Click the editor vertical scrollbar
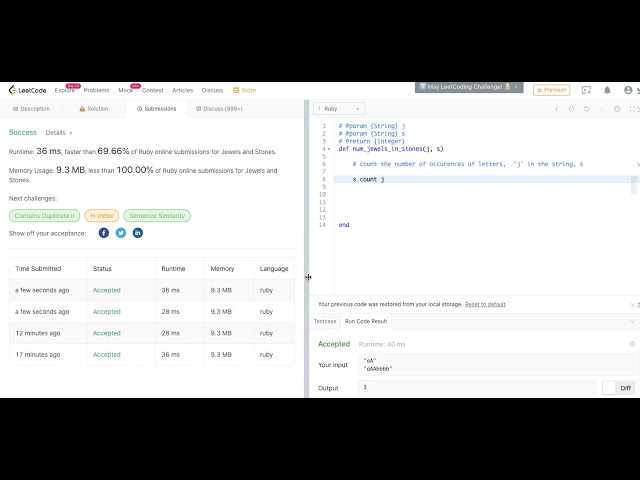The image size is (640, 480). pos(634,184)
